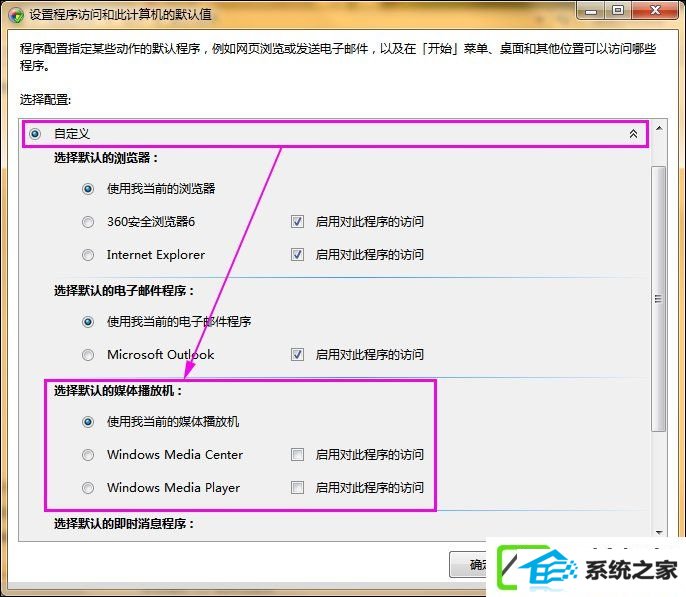Click the 选择默认的浏览器 heading
Image resolution: width=686 pixels, height=597 pixels.
pos(105,157)
